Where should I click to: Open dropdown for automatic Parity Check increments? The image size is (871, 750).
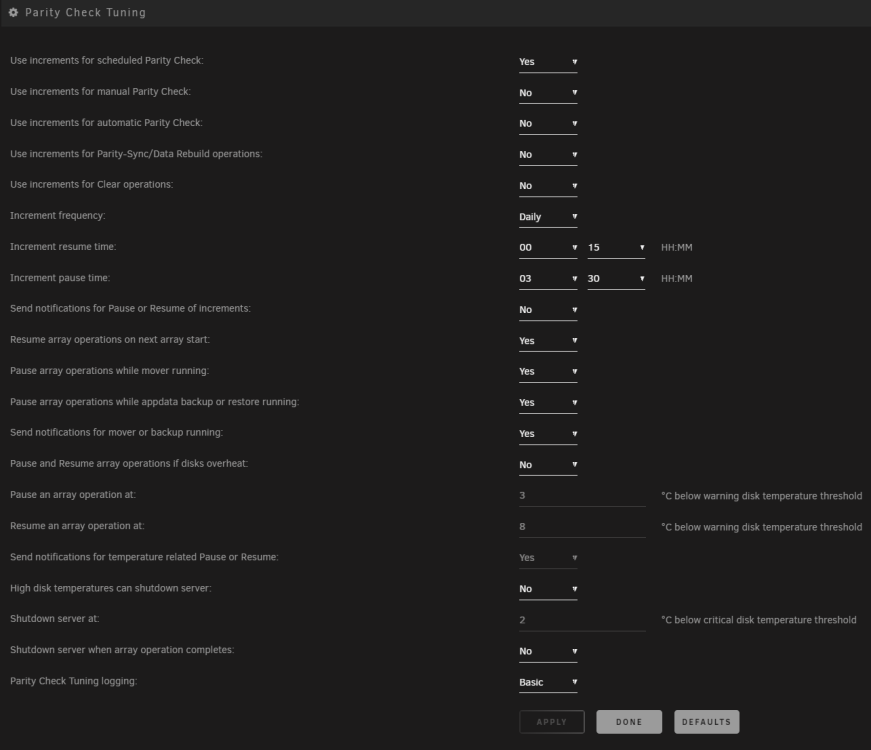click(x=548, y=124)
